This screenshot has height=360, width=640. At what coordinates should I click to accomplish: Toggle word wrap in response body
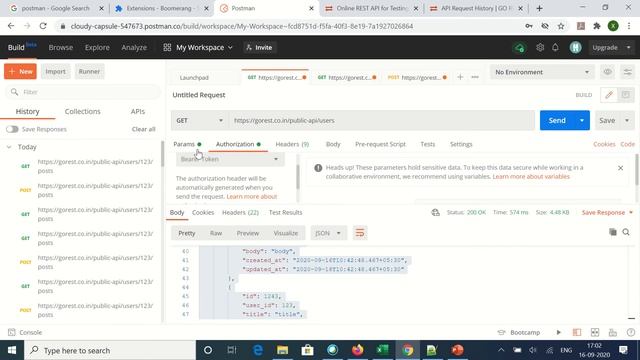coord(360,233)
